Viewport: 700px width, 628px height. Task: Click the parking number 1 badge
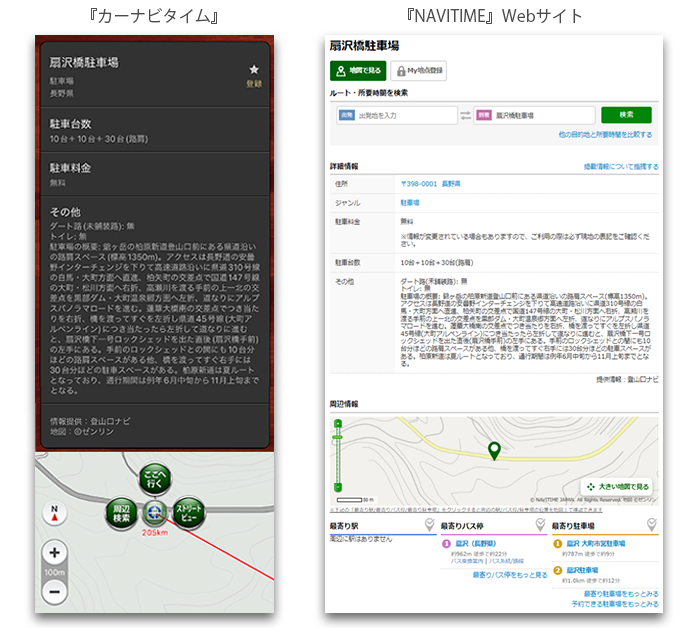coord(558,543)
